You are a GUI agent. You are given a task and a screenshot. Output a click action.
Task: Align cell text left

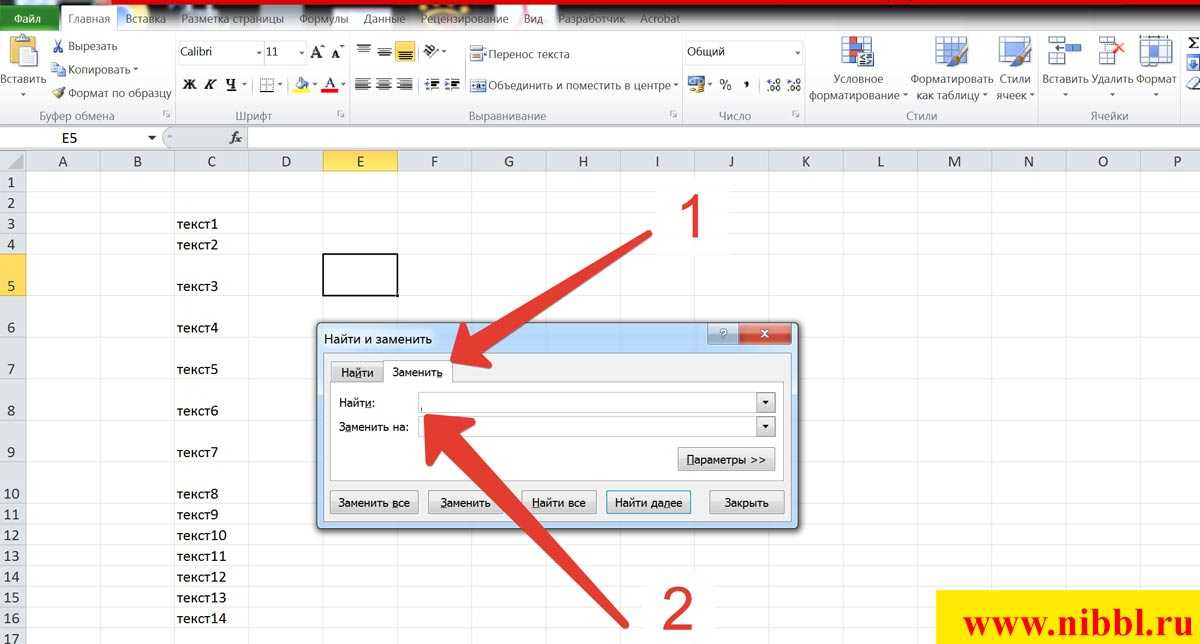coord(364,85)
